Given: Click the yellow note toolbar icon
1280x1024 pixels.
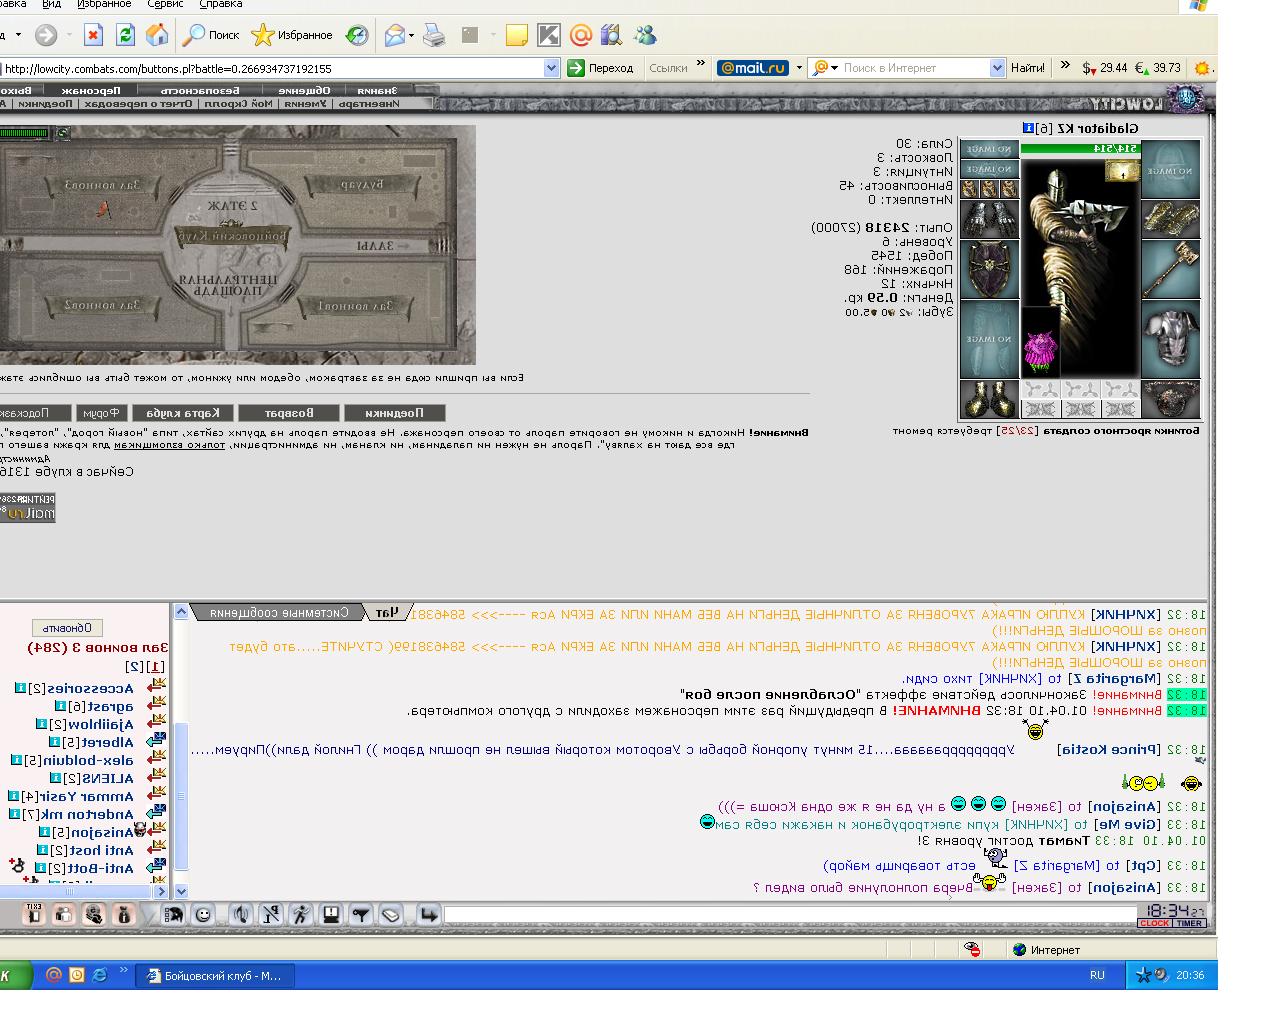Looking at the screenshot, I should 517,36.
